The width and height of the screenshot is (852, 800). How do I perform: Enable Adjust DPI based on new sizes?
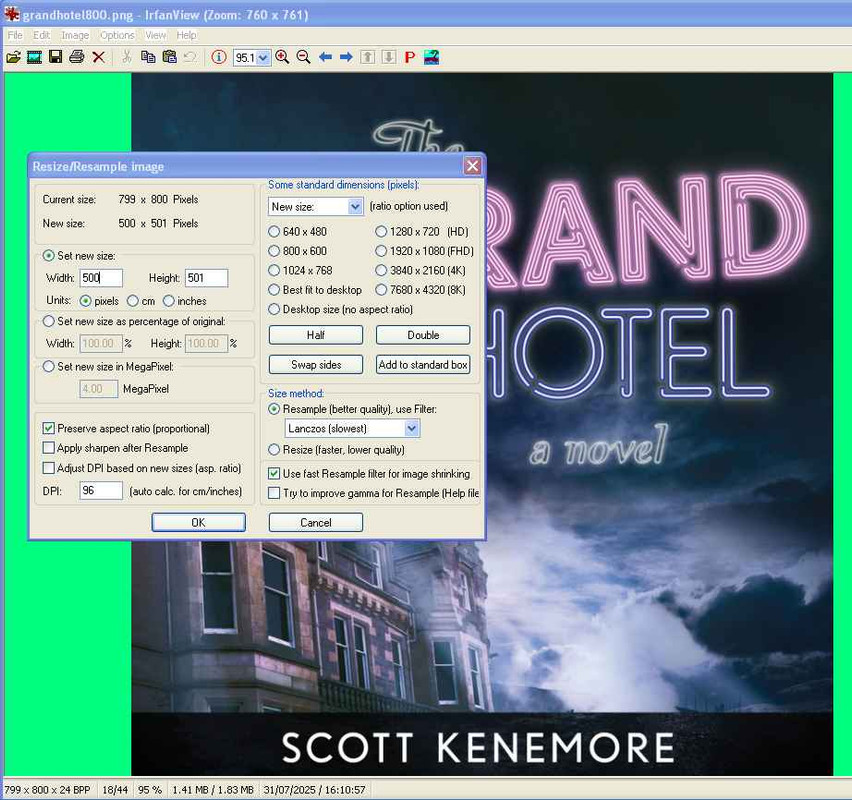(48, 468)
